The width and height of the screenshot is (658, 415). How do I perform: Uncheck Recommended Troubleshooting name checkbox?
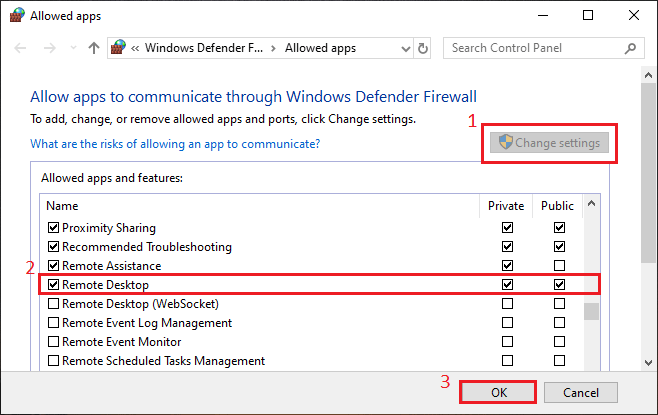click(x=53, y=246)
